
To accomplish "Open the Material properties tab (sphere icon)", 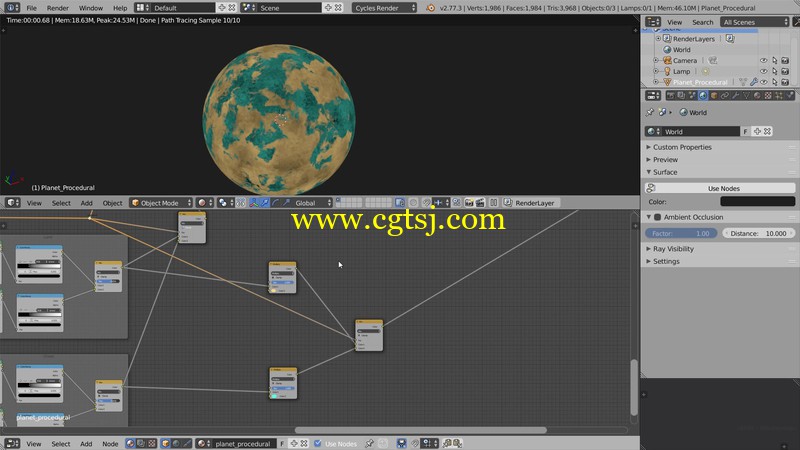I will [x=757, y=95].
